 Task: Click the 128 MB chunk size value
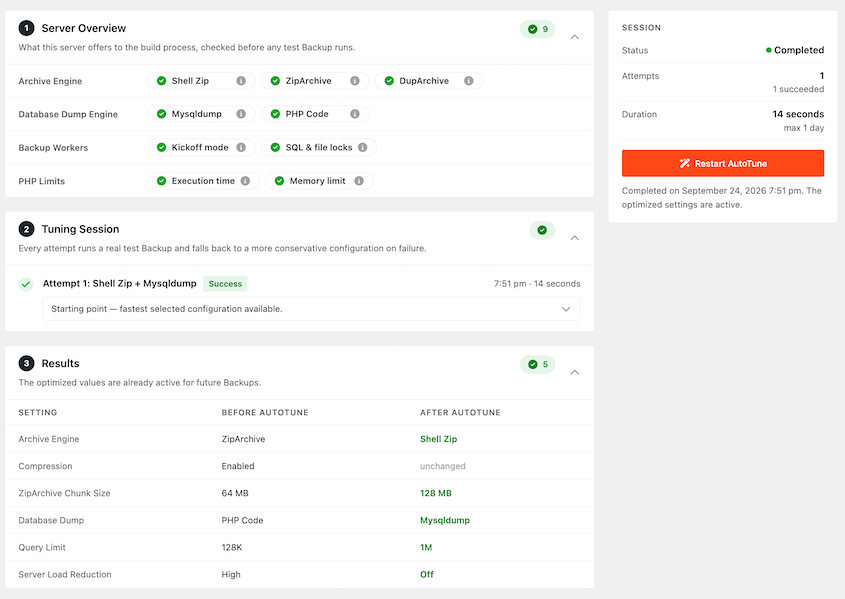point(436,493)
